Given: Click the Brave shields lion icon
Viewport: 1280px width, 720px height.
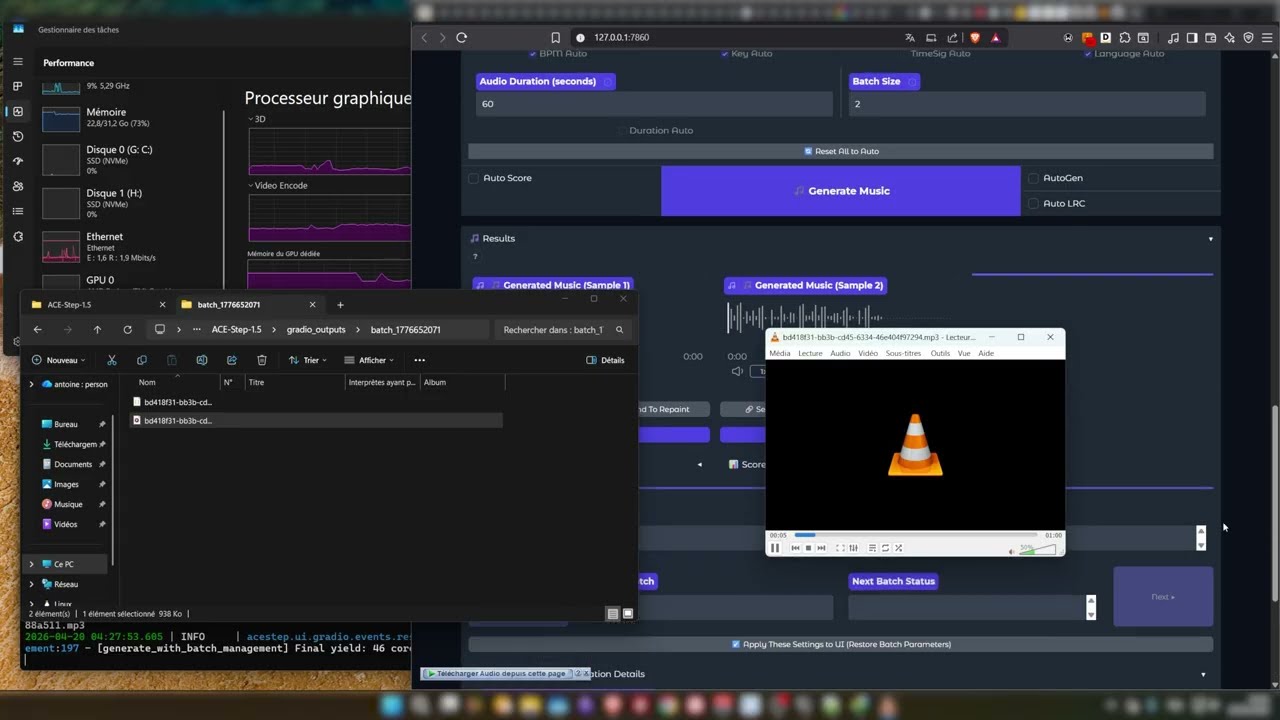Looking at the screenshot, I should click(x=976, y=37).
